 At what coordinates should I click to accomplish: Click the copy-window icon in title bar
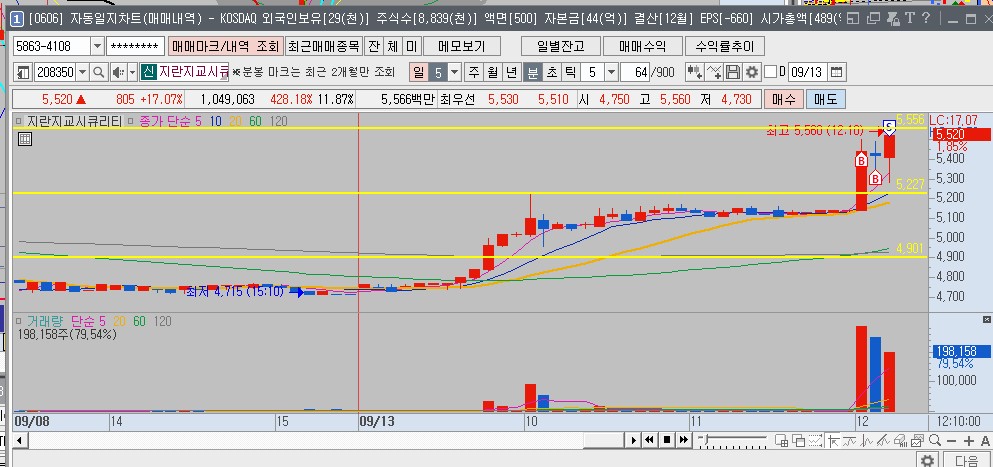coord(873,18)
